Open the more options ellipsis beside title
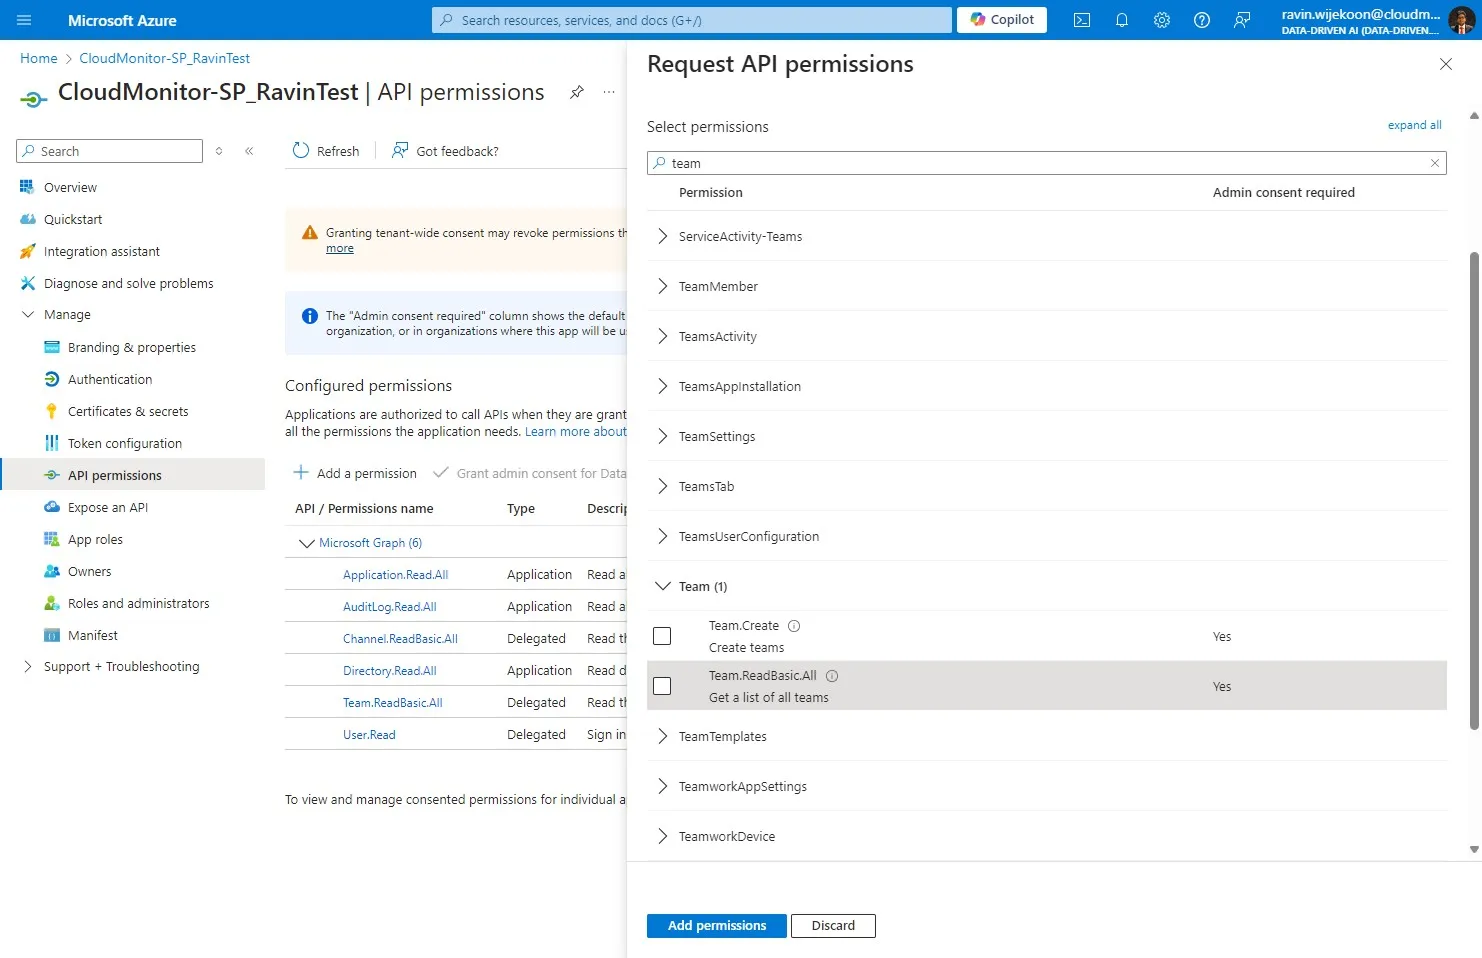1482x958 pixels. point(609,92)
